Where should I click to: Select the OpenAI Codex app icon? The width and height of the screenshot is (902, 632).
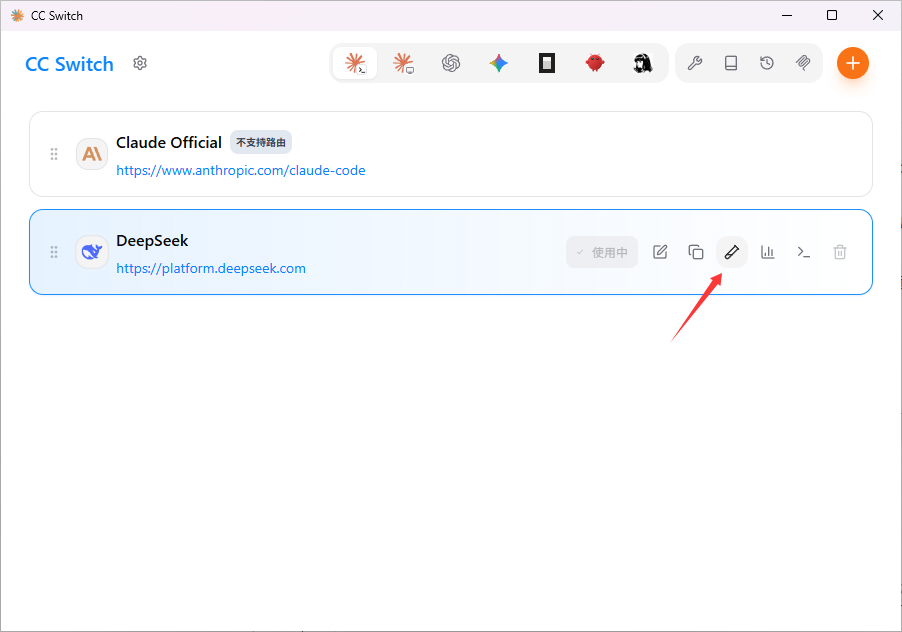(451, 63)
